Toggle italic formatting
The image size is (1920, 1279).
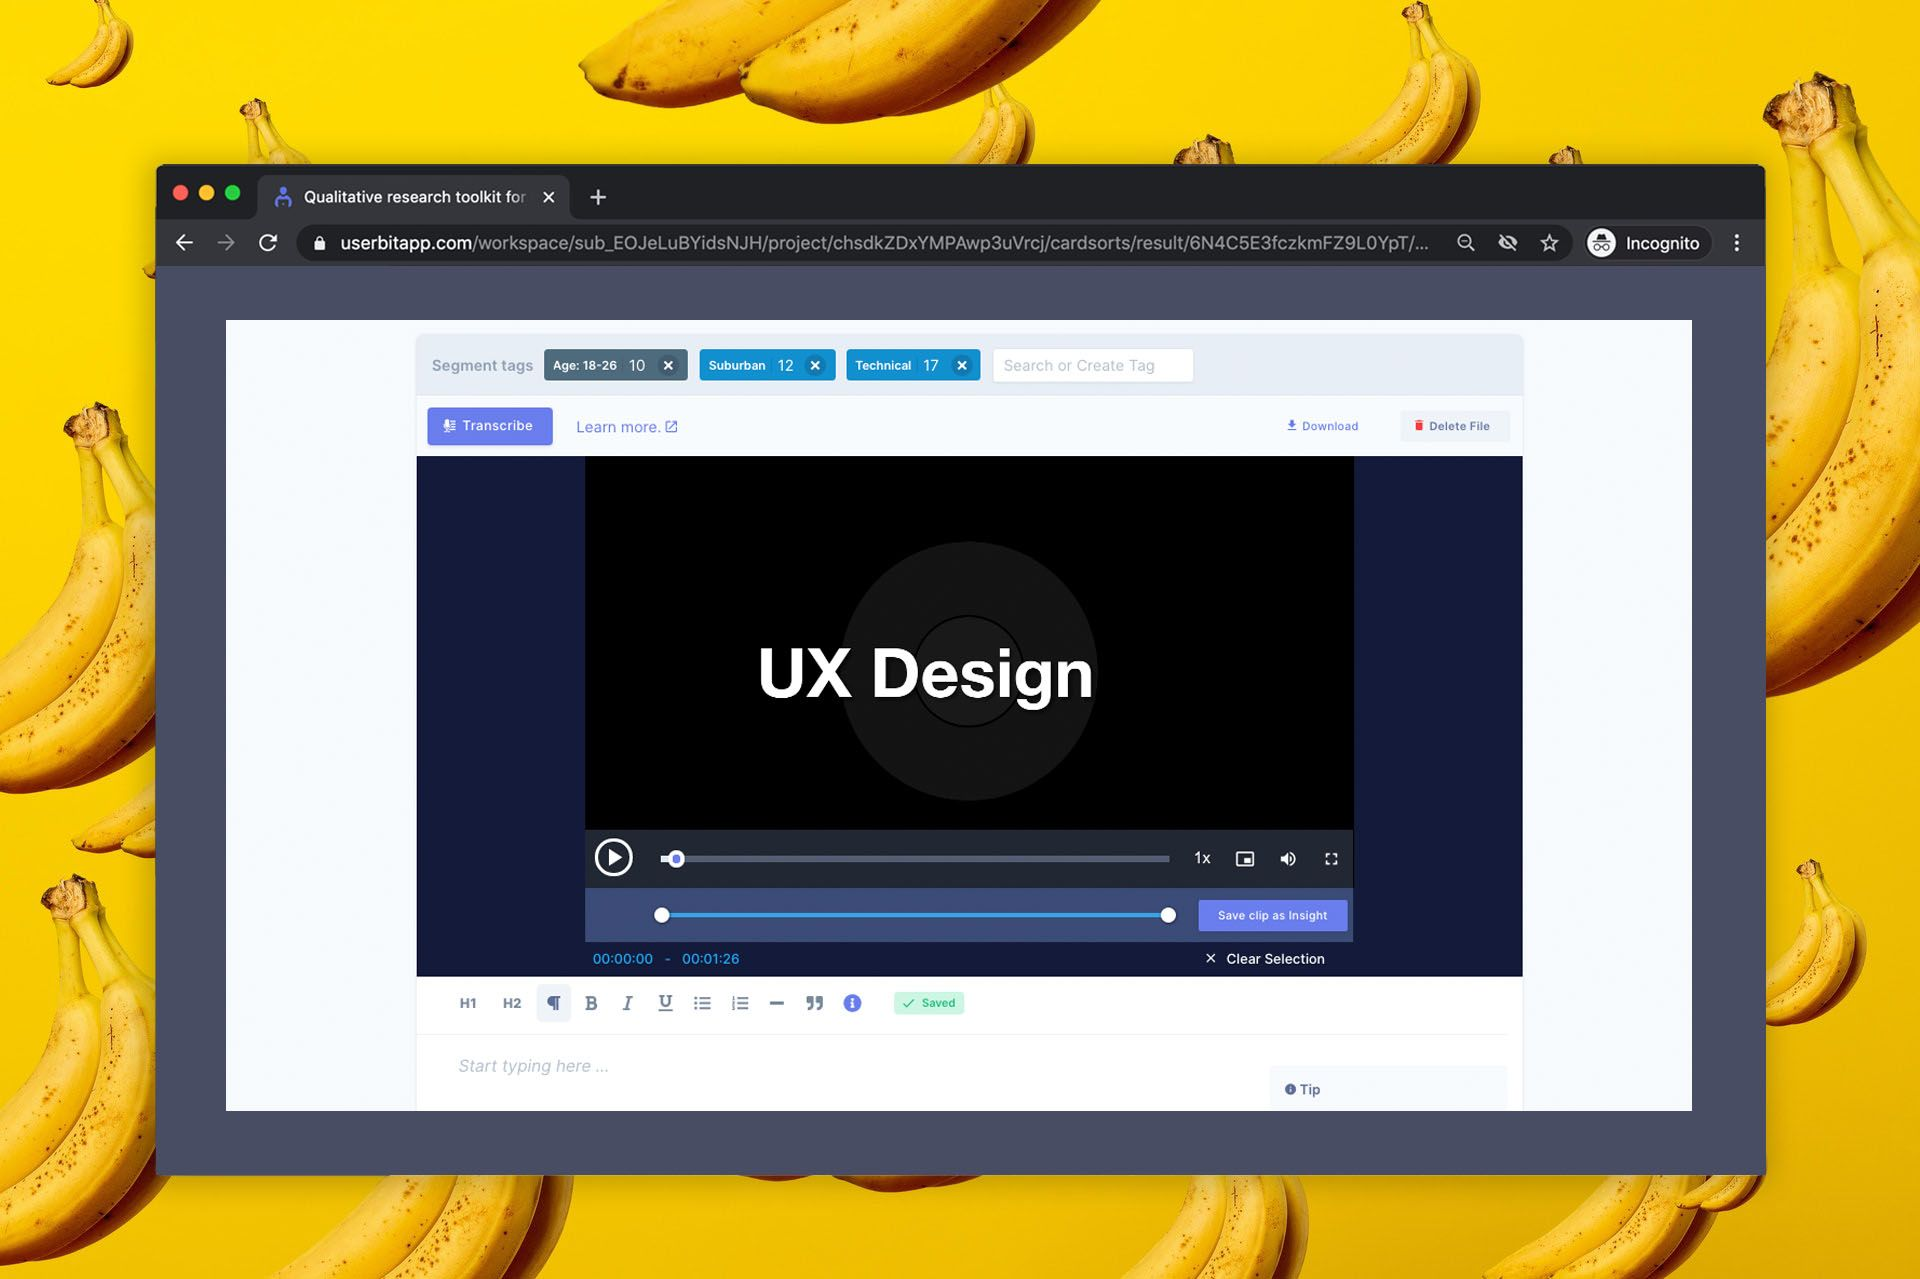[x=627, y=1003]
